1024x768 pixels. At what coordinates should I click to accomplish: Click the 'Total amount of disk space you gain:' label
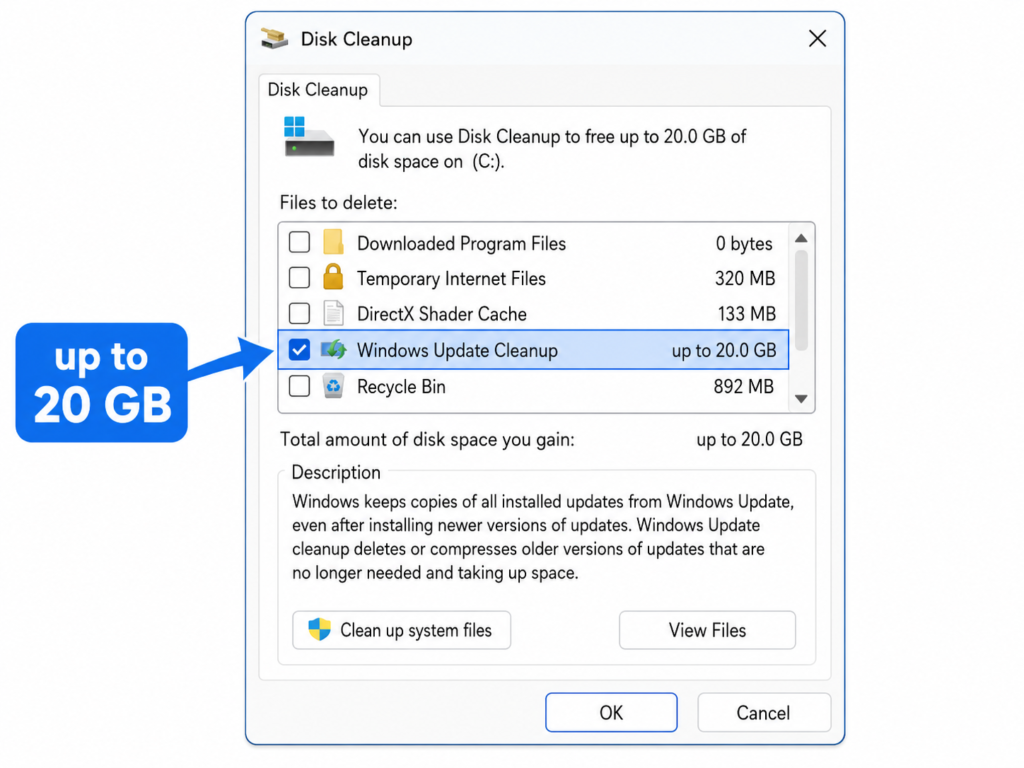427,440
